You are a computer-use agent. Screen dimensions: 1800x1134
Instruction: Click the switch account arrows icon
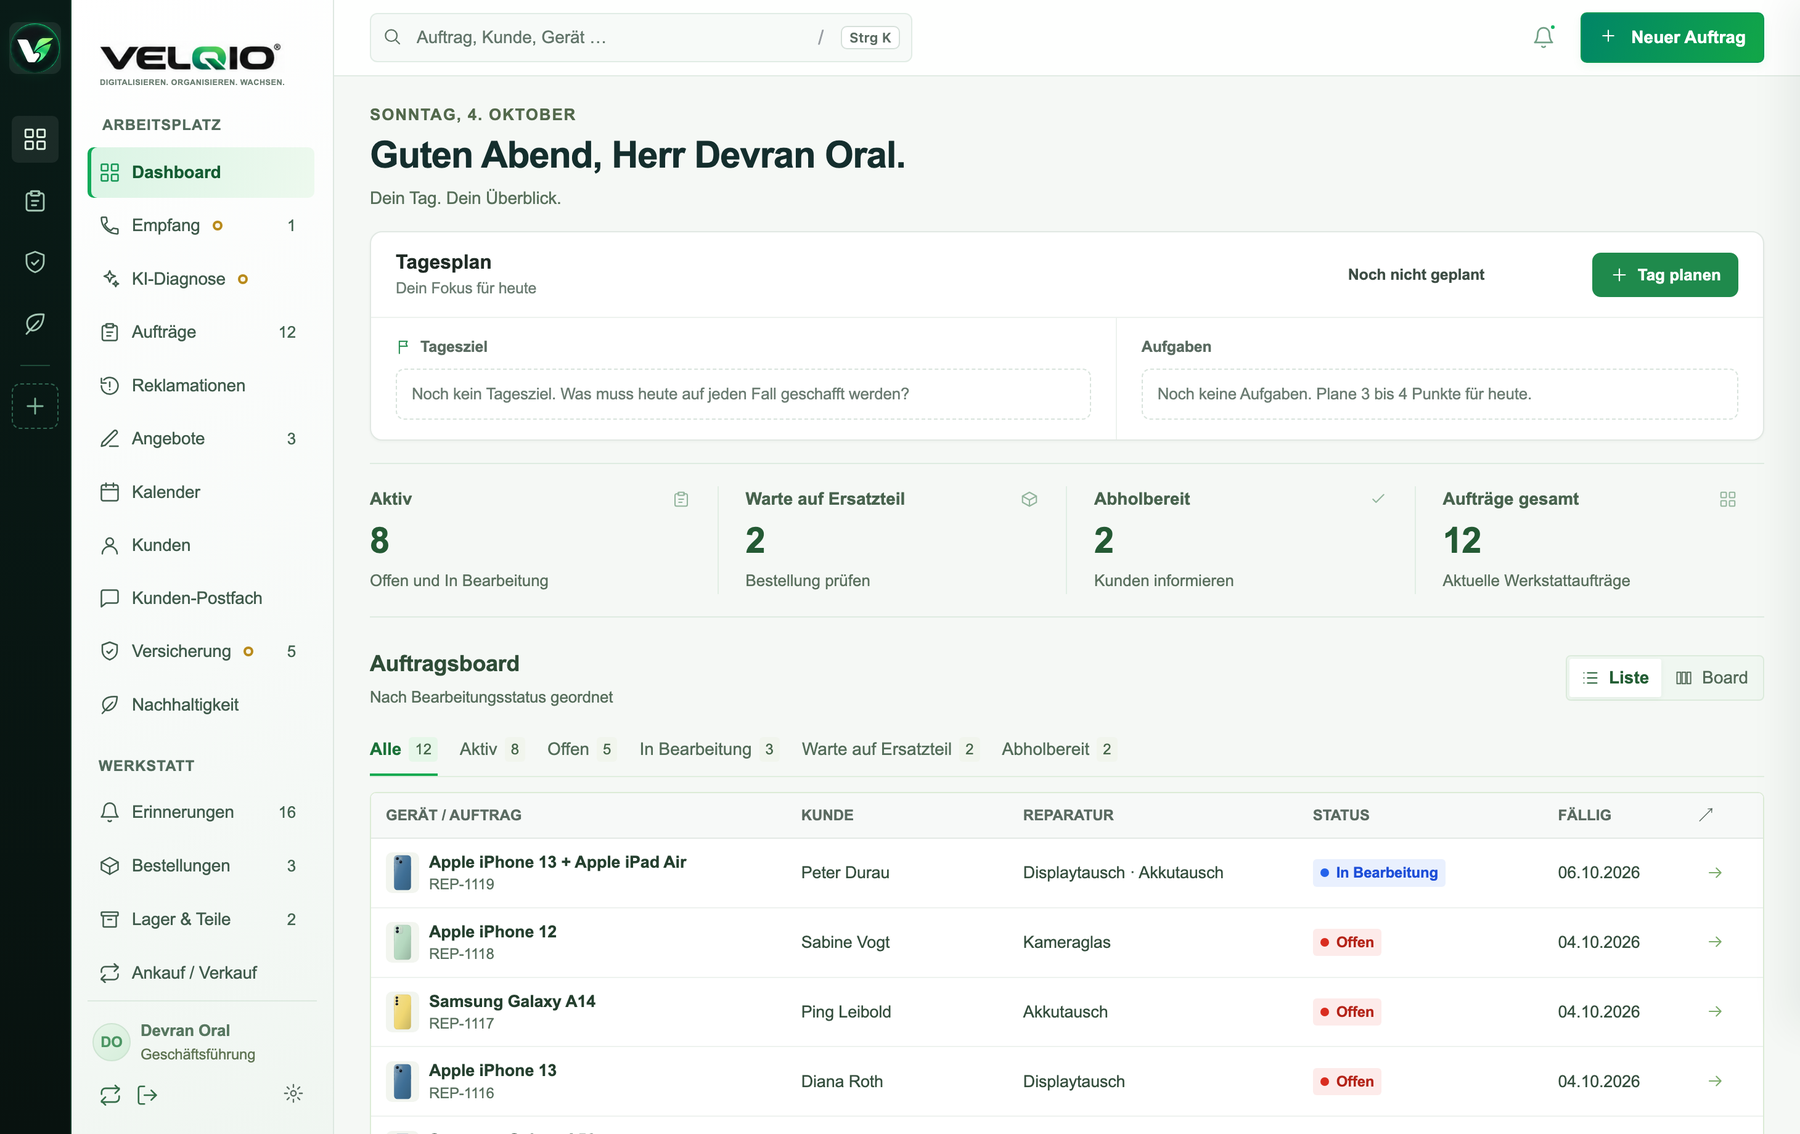tap(110, 1095)
